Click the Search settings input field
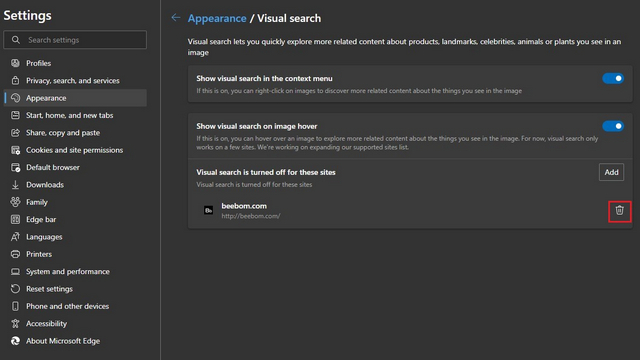Viewport: 640px width, 360px height. (x=75, y=40)
